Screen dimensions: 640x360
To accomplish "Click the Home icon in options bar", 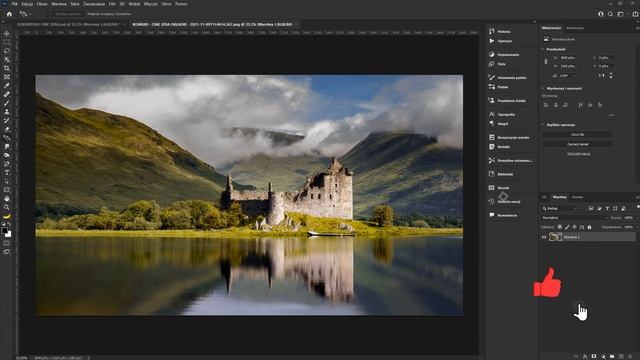I will click(x=9, y=14).
